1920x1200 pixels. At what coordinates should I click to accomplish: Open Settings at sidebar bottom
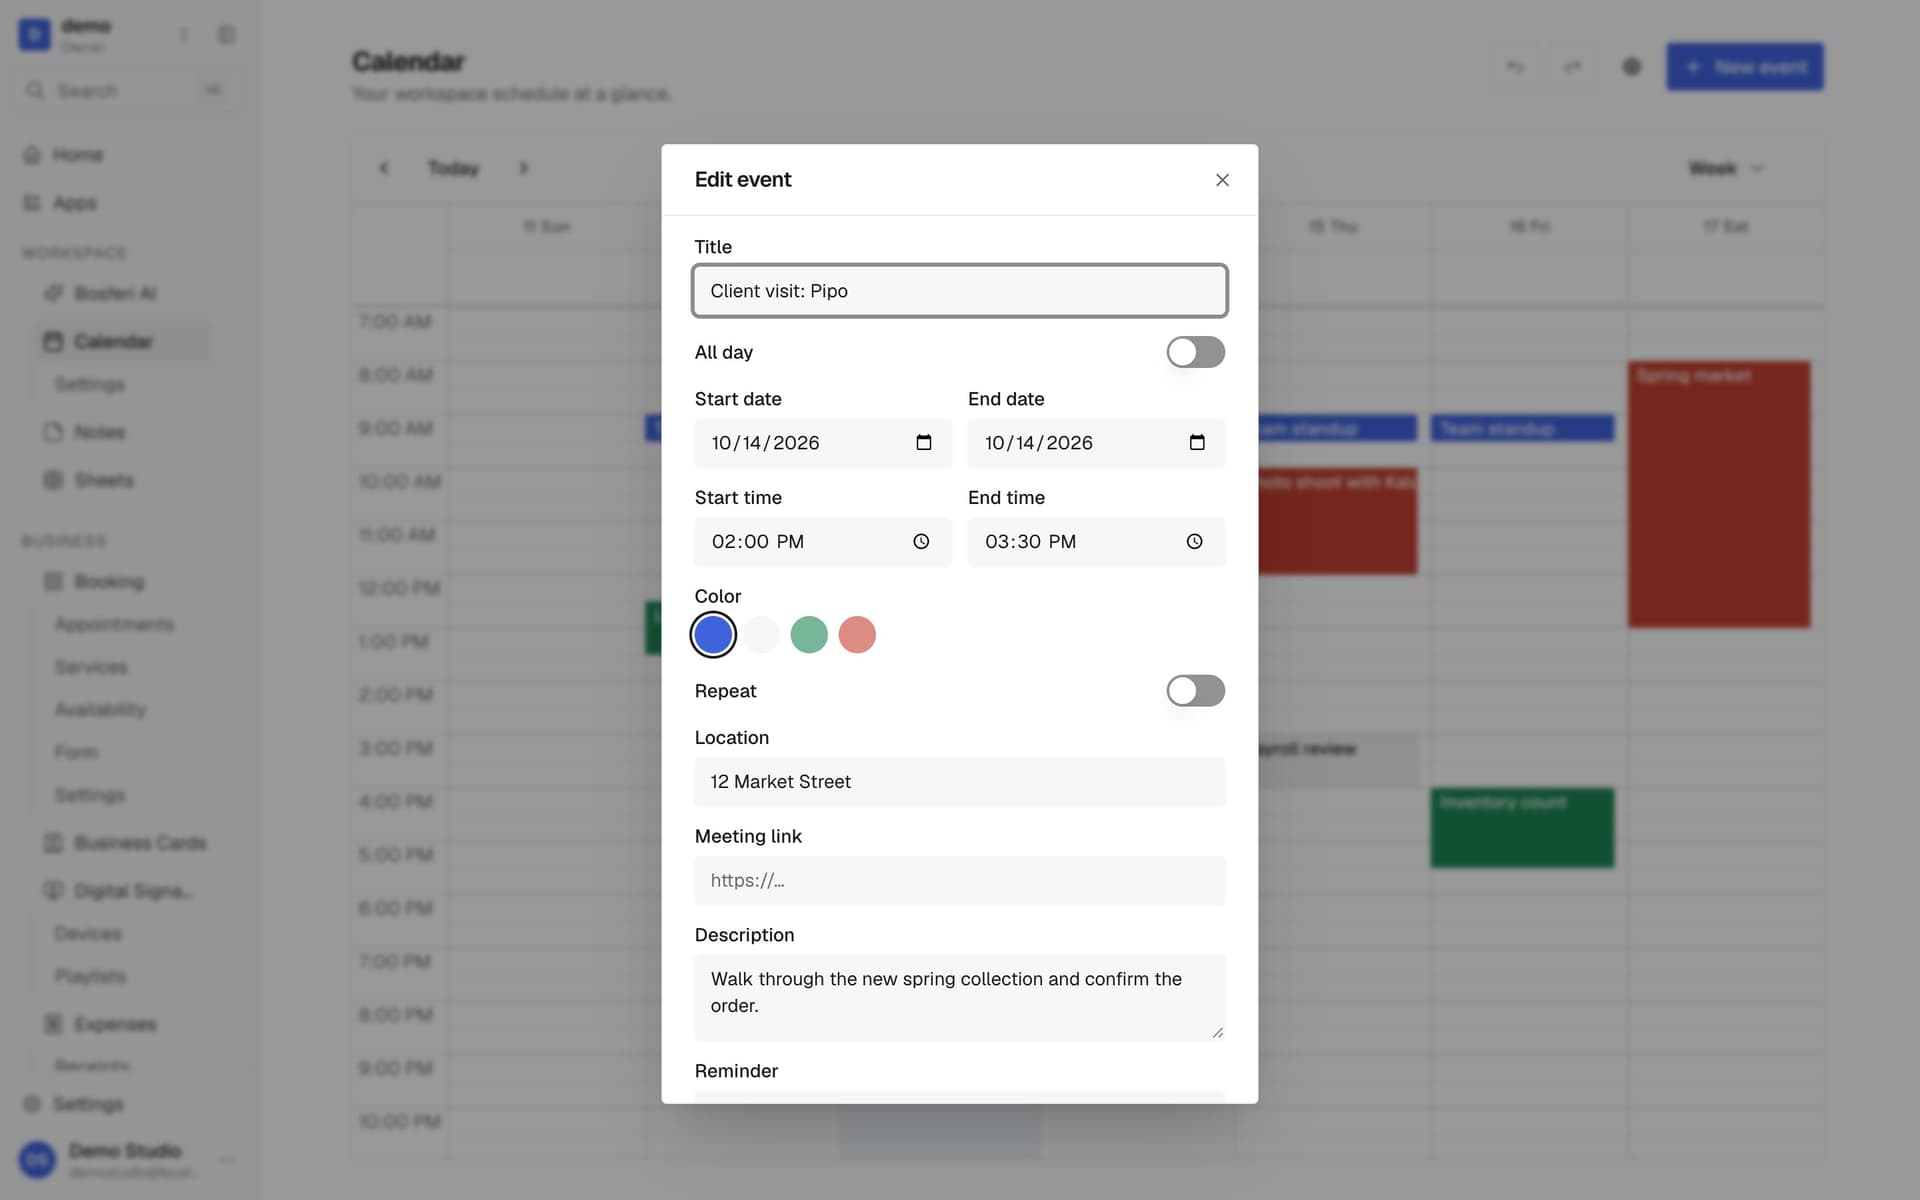74,1104
